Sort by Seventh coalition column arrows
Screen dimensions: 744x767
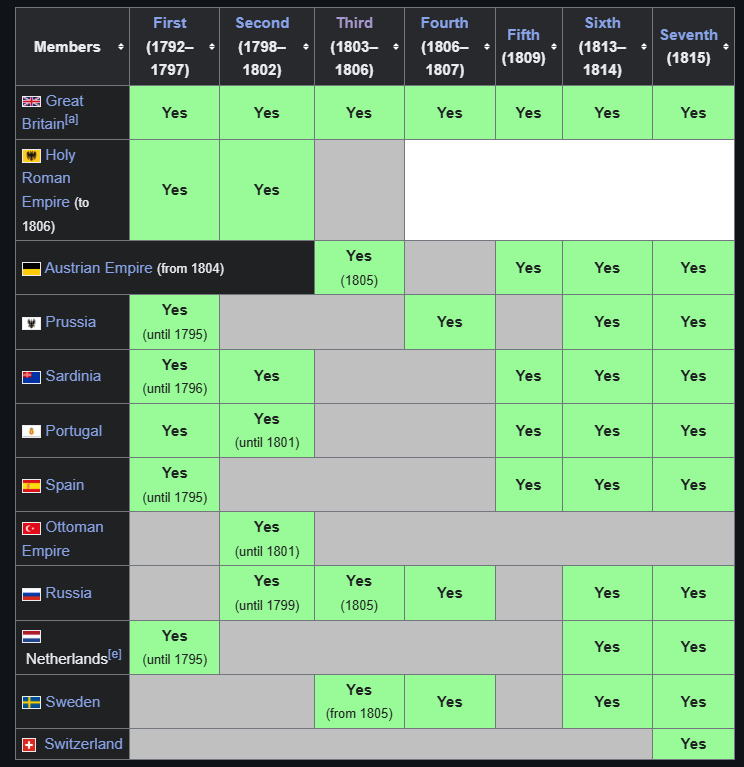pos(726,46)
